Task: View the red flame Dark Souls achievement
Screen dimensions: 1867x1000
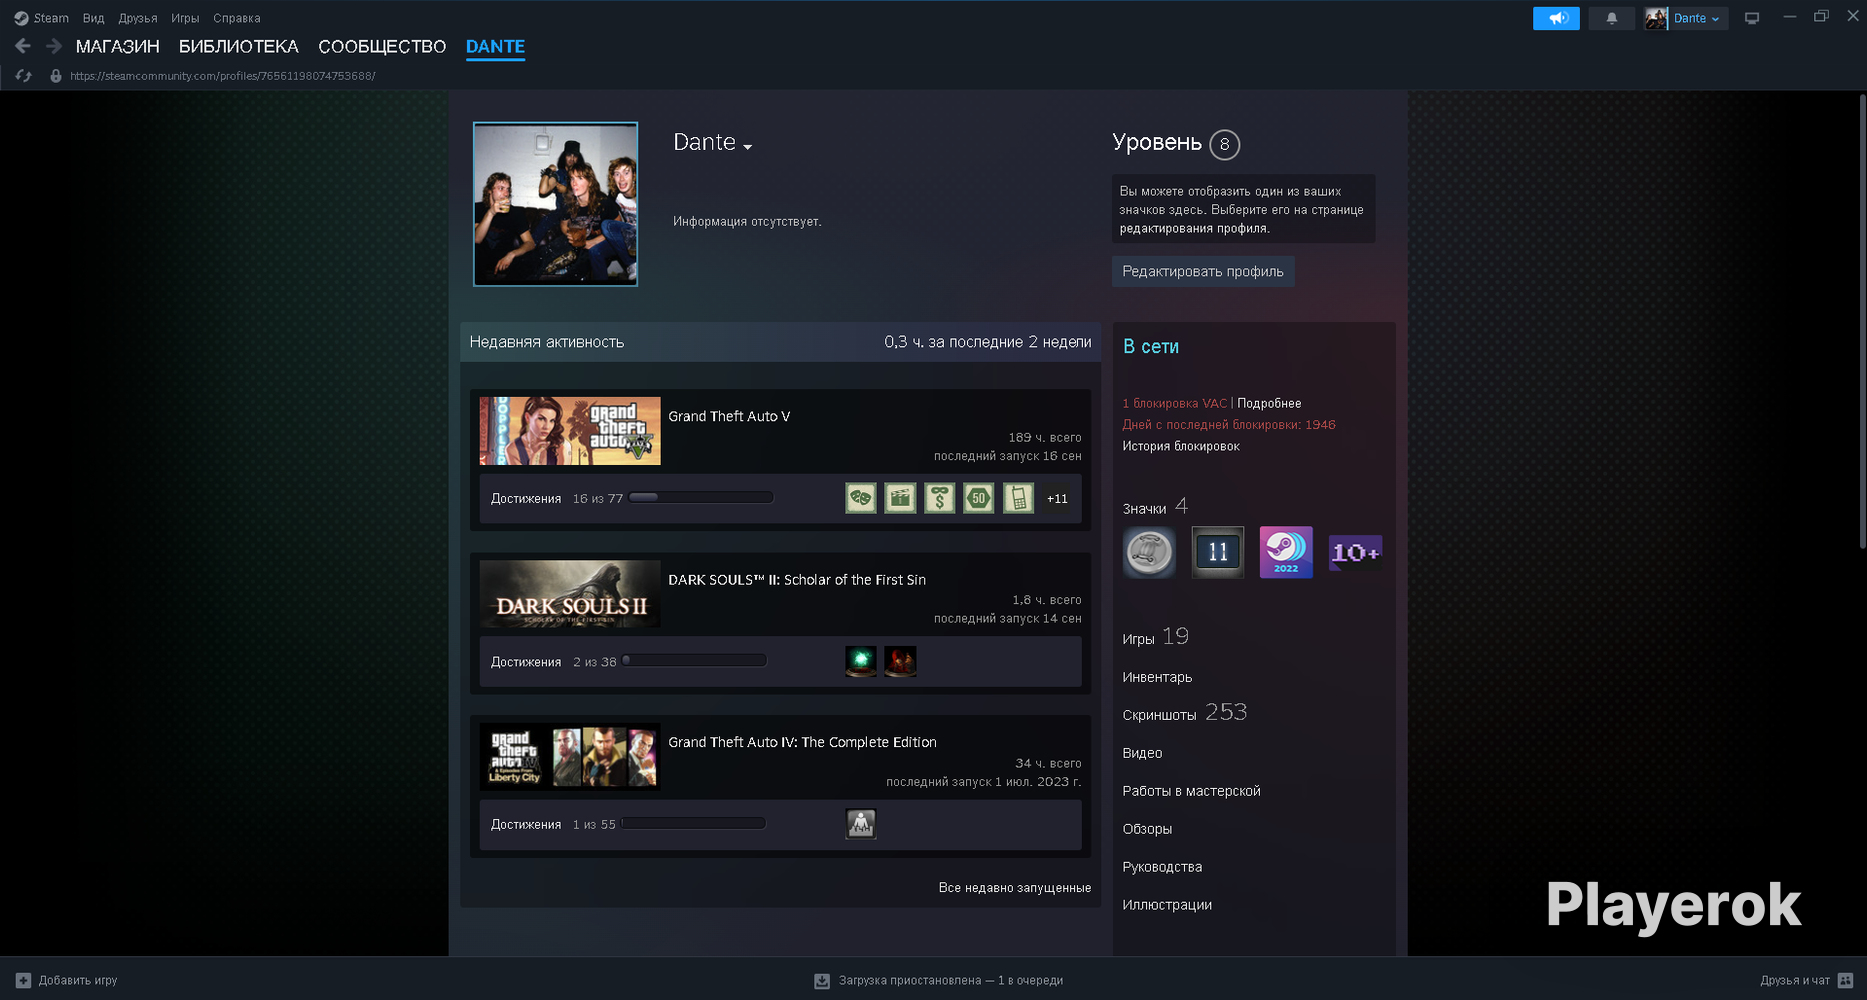Action: (x=900, y=661)
